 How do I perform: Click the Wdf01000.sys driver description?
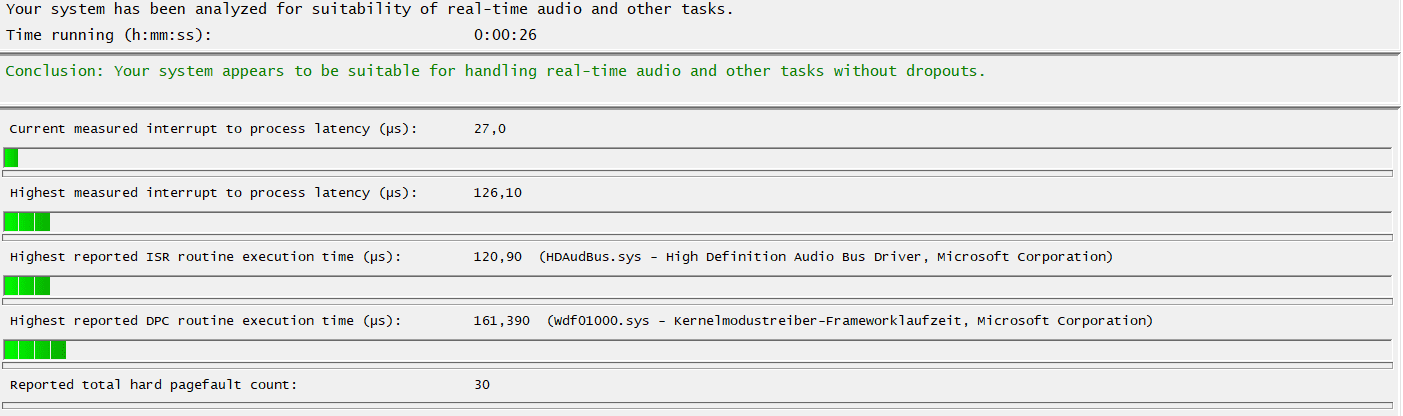coord(850,321)
